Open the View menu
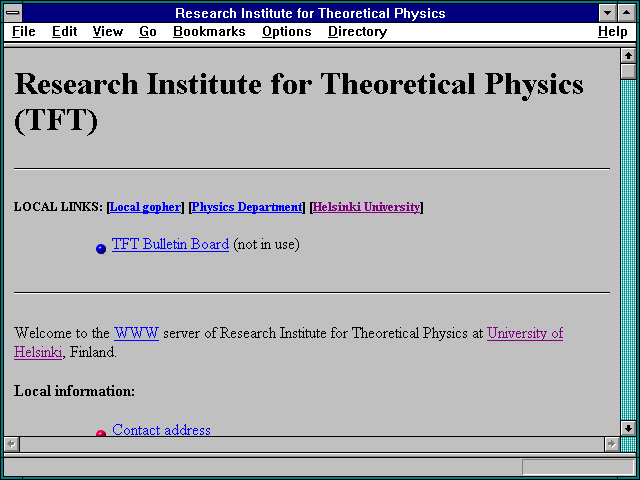The height and width of the screenshot is (480, 640). click(x=108, y=31)
